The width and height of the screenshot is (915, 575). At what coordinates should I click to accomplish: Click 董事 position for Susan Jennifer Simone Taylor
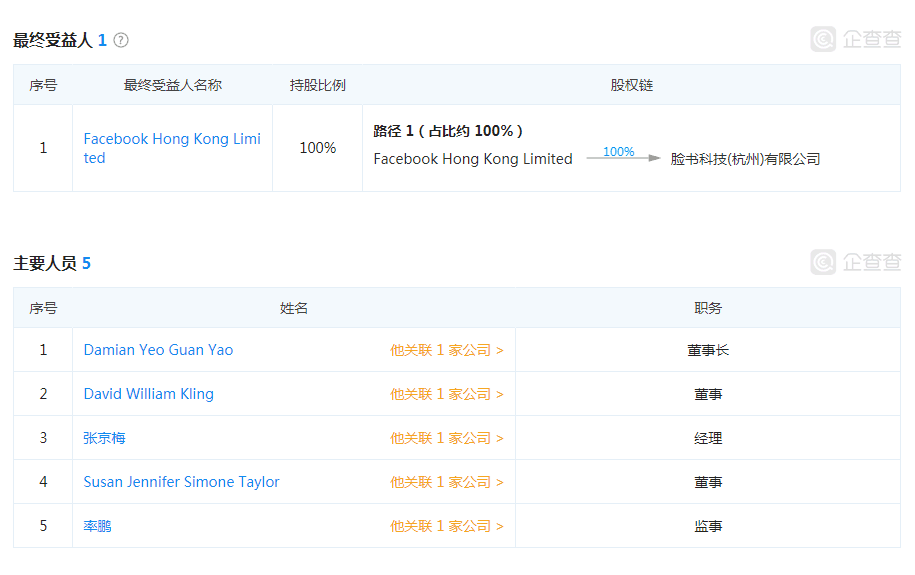[x=708, y=482]
